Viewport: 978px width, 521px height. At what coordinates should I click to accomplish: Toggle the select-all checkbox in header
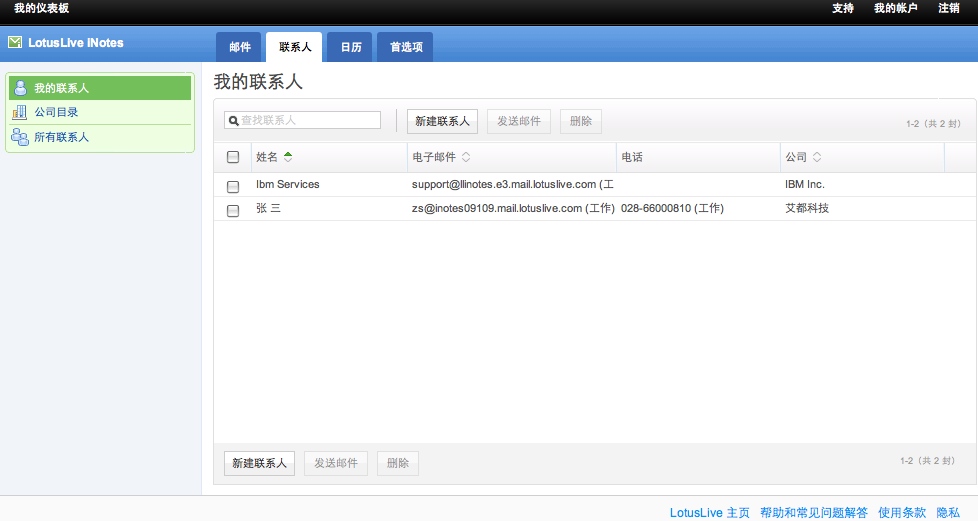coord(233,157)
